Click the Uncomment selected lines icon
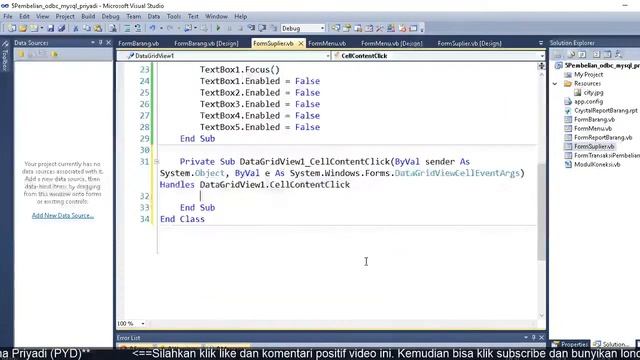Image resolution: width=640 pixels, height=360 pixels. (138, 28)
